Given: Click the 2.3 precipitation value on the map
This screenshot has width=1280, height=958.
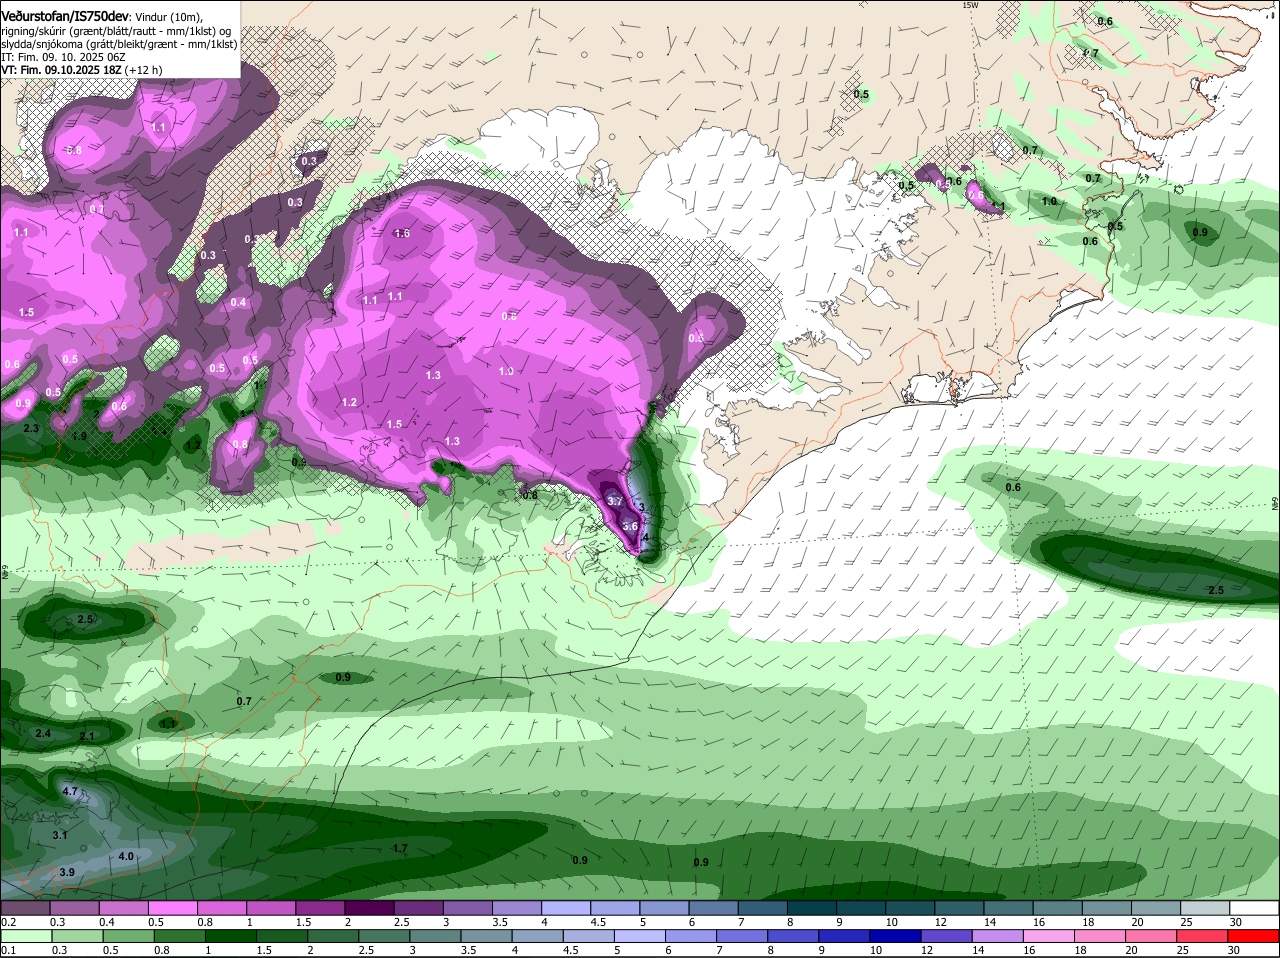Looking at the screenshot, I should pyautogui.click(x=31, y=428).
